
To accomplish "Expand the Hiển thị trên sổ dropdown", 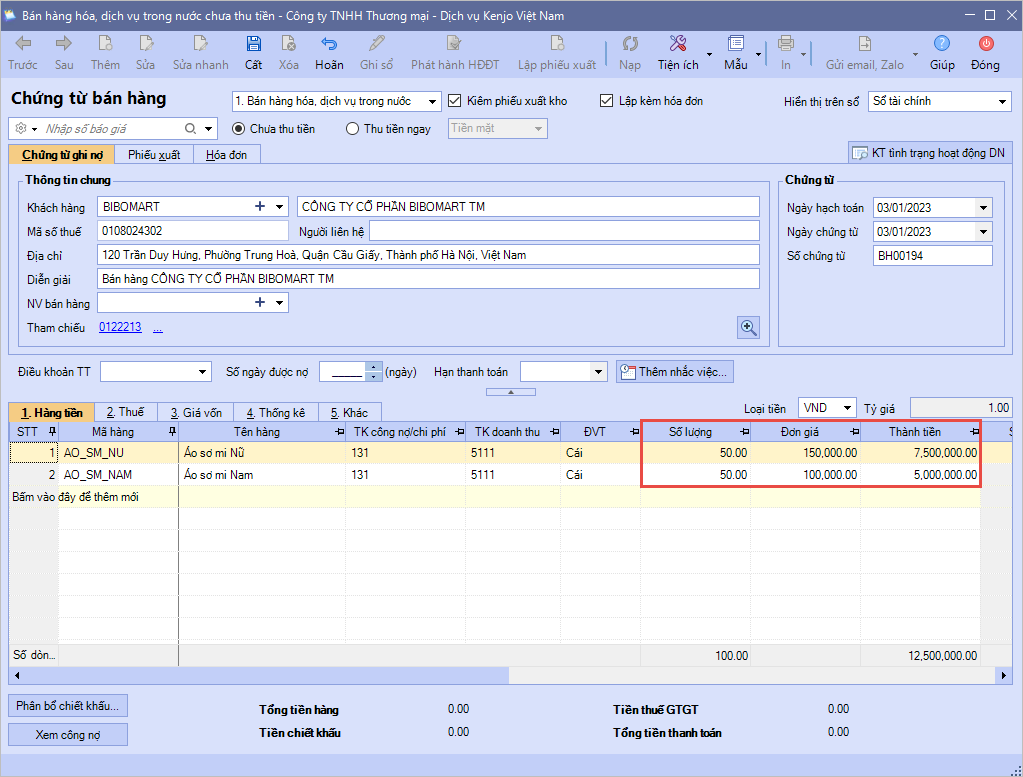I will 1003,102.
